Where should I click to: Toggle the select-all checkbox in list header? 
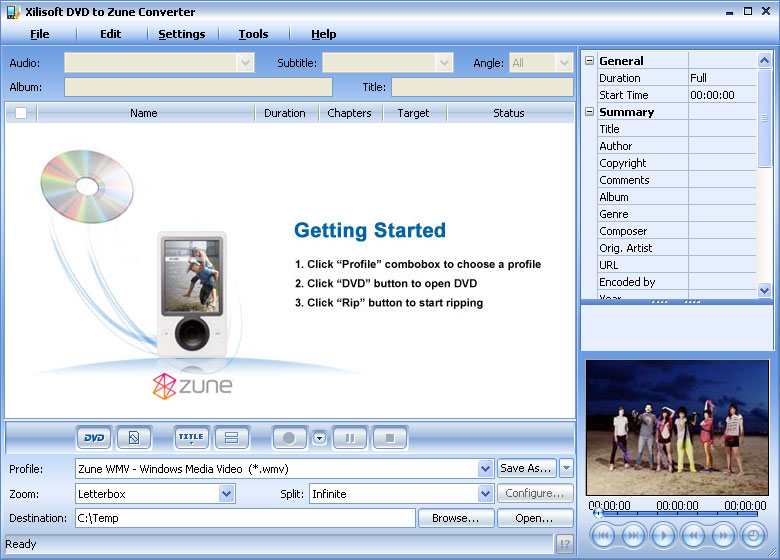tap(21, 113)
